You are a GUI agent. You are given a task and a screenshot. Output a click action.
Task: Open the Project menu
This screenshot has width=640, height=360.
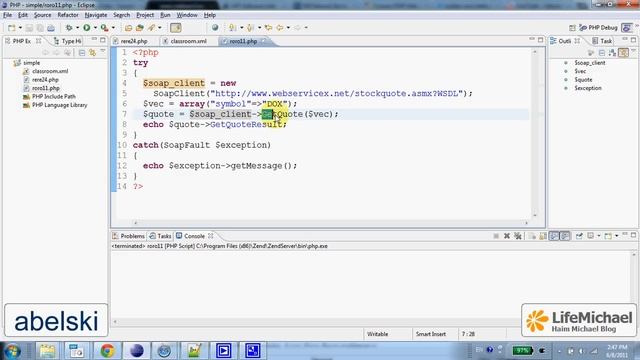click(145, 15)
